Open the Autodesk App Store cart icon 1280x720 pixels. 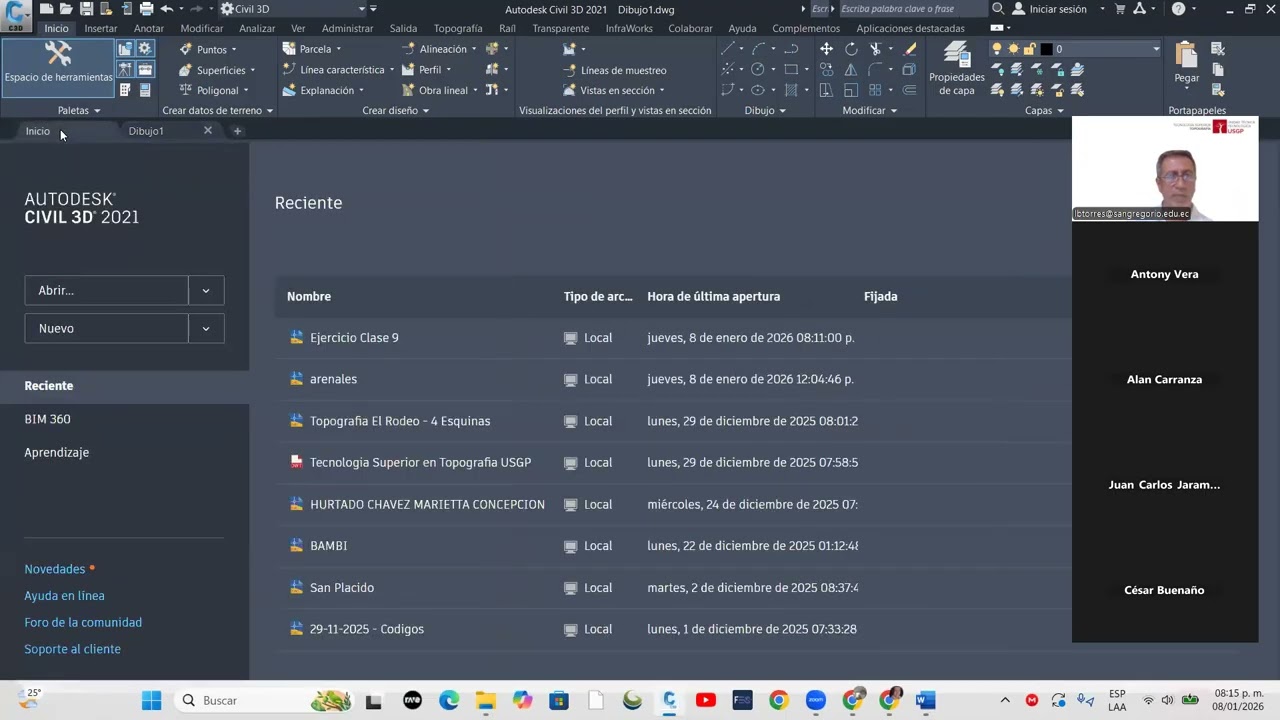pos(1120,9)
